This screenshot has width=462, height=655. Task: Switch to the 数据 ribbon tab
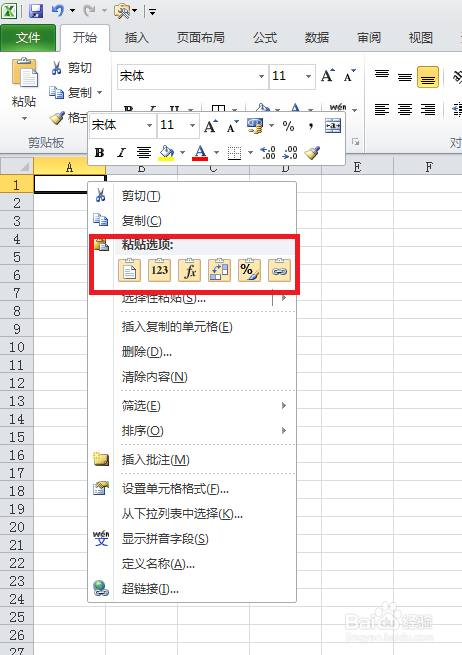coord(317,38)
